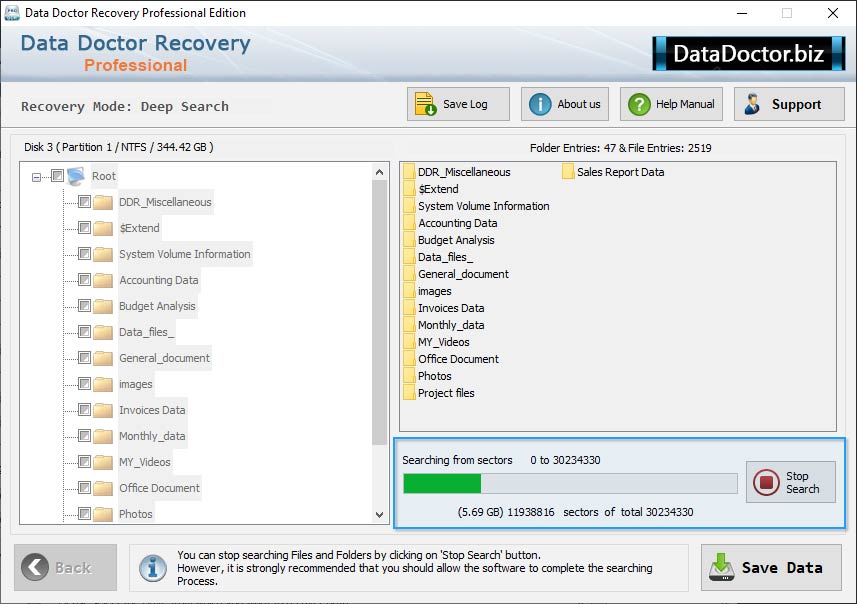
Task: Open Sales Report Data folder icon
Action: (x=568, y=172)
